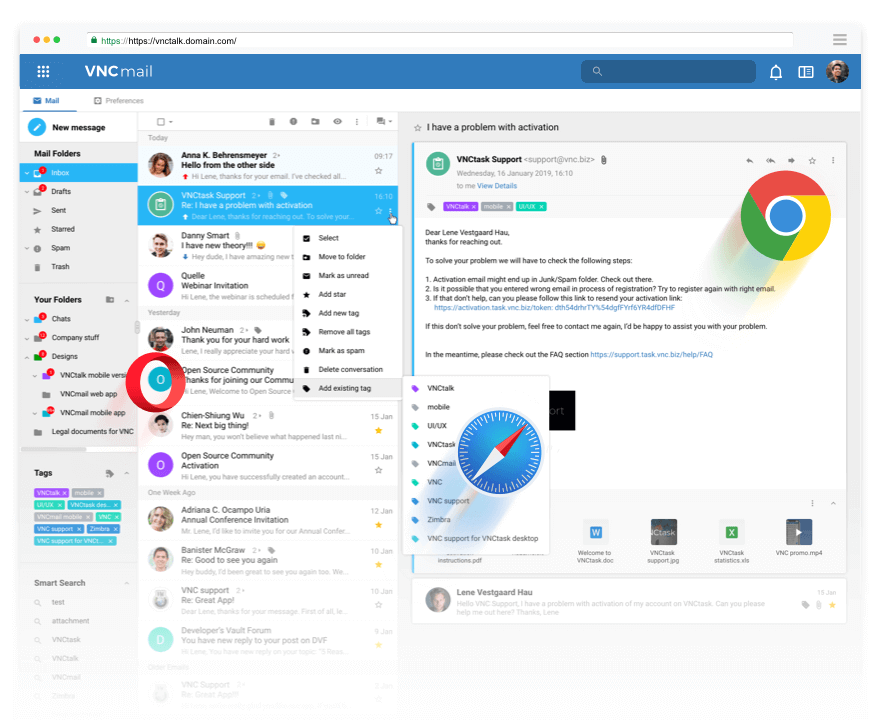
Task: Star the VNC support Great App email
Action: click(379, 605)
